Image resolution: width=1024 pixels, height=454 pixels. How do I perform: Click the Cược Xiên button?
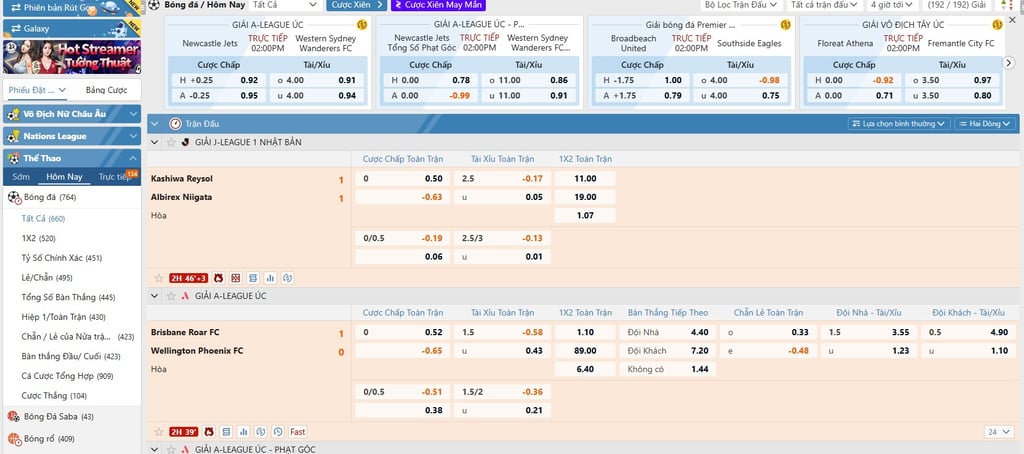(357, 5)
